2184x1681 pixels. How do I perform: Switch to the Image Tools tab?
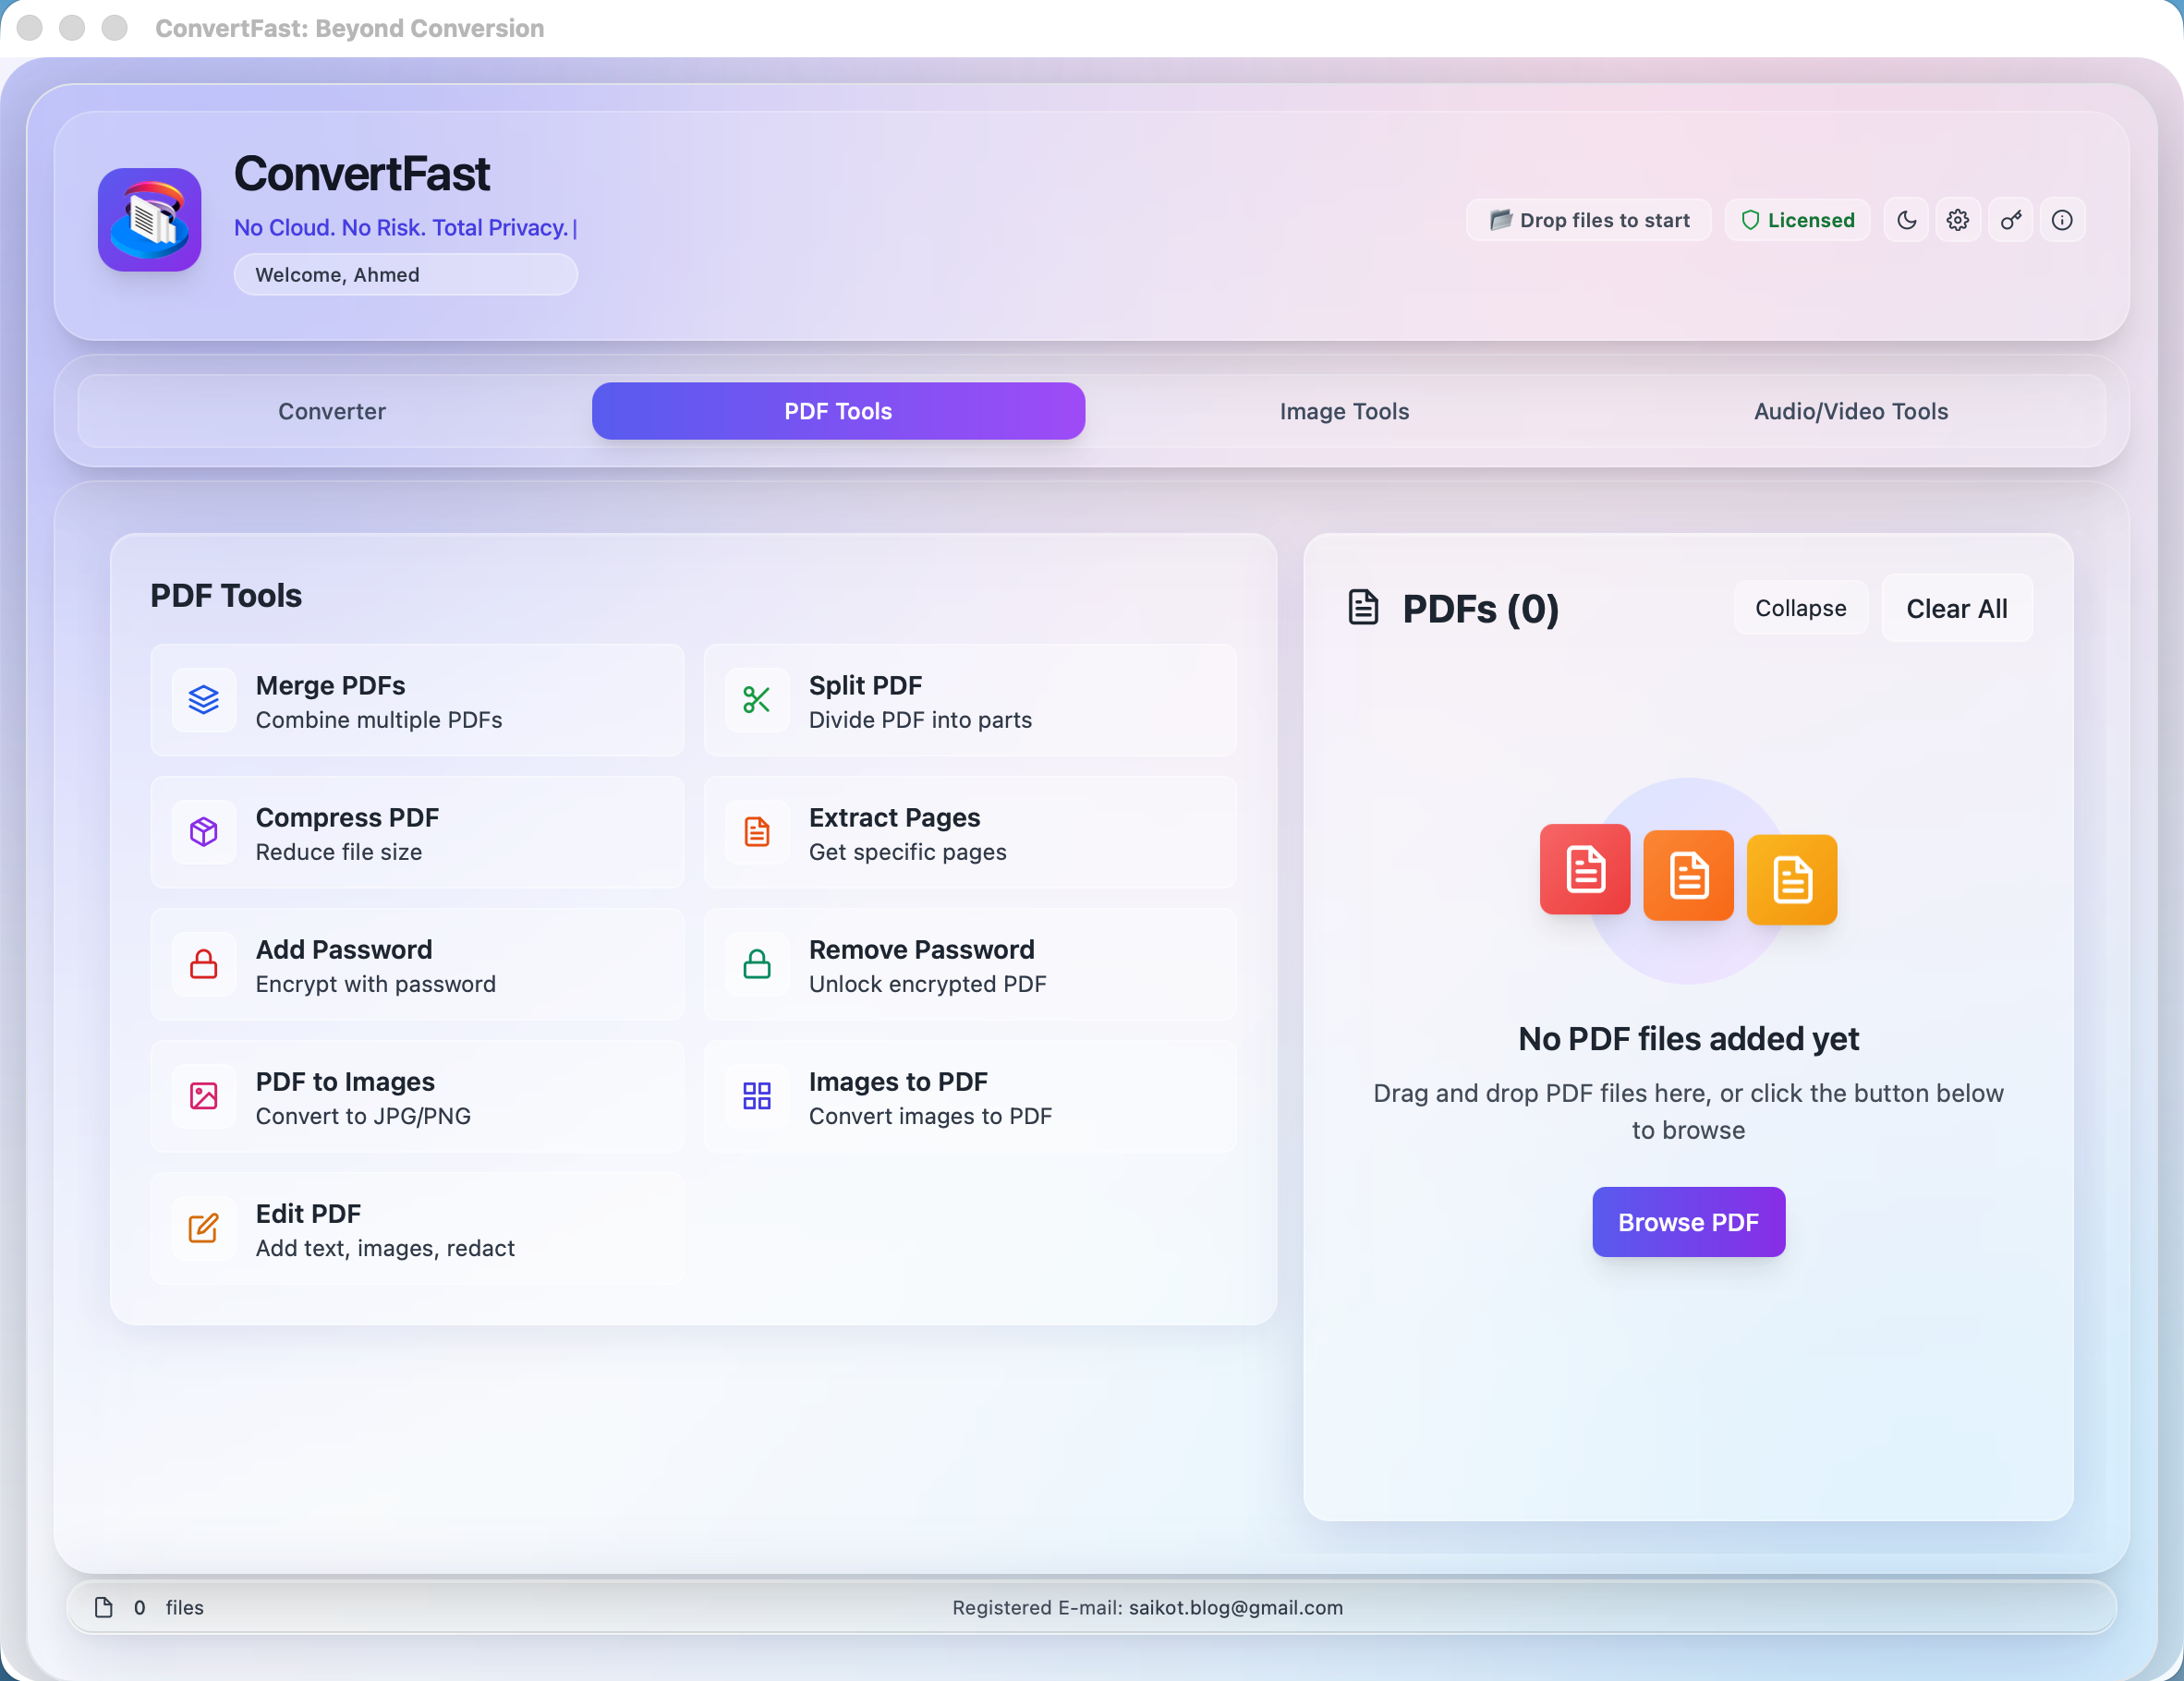tap(1343, 411)
